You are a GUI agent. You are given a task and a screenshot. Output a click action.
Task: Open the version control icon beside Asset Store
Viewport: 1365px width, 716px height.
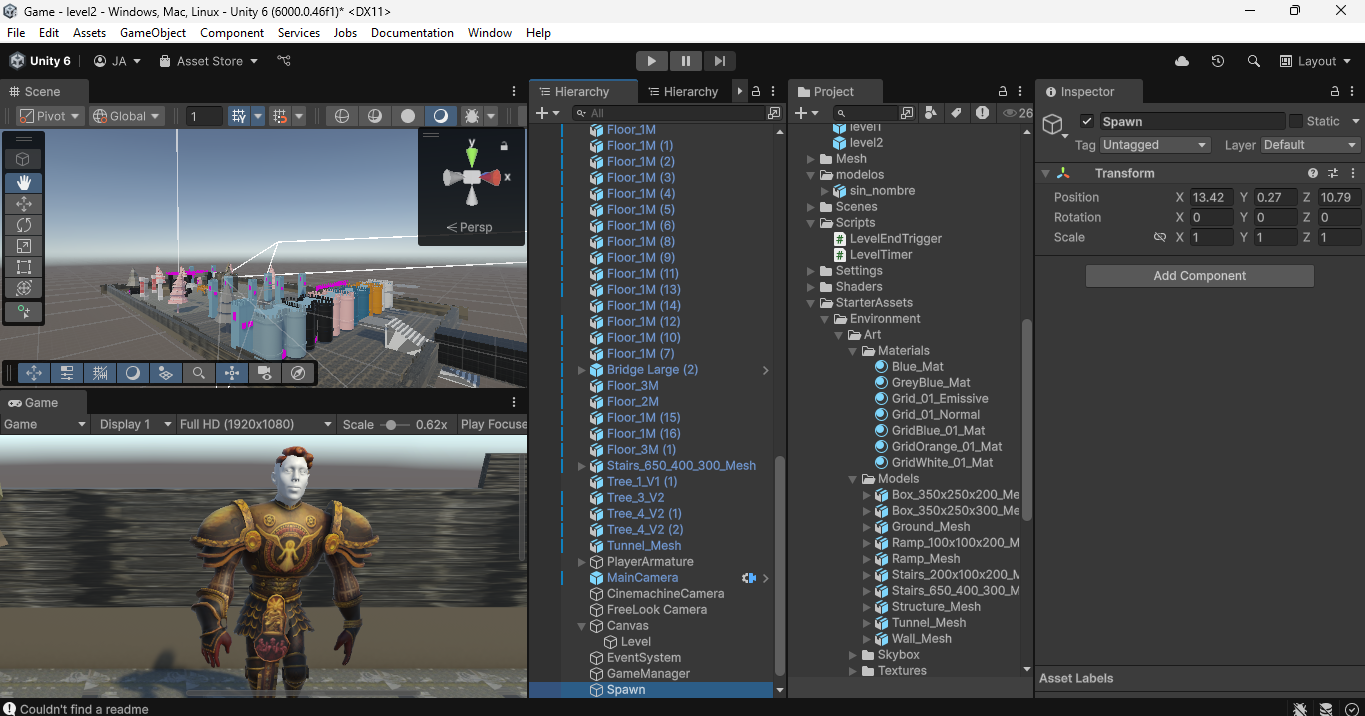click(x=284, y=61)
